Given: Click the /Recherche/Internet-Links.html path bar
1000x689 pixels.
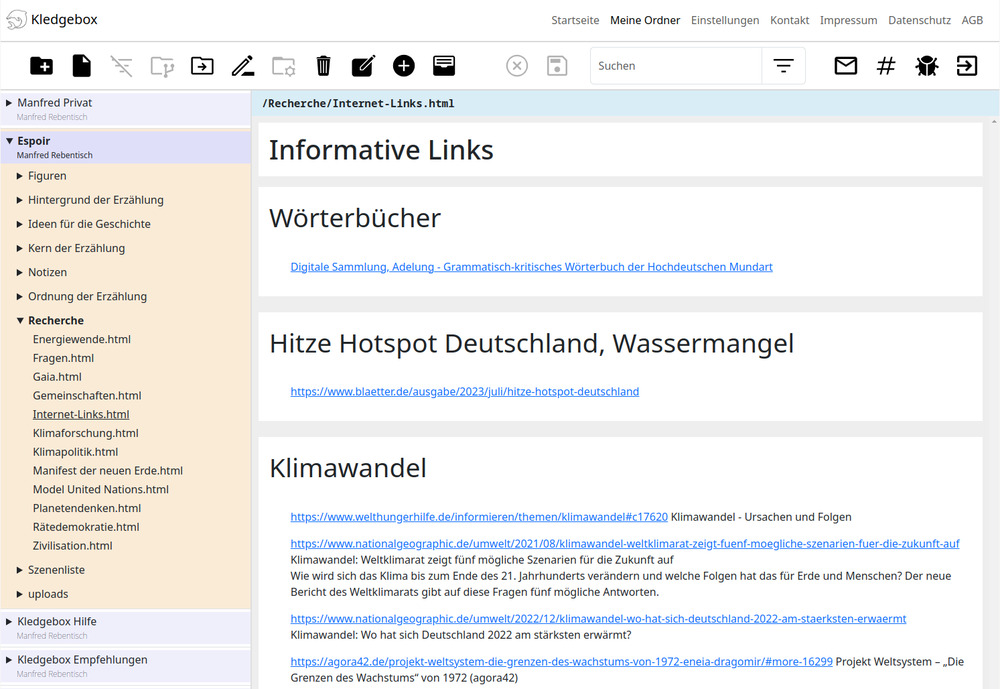Looking at the screenshot, I should pyautogui.click(x=625, y=103).
